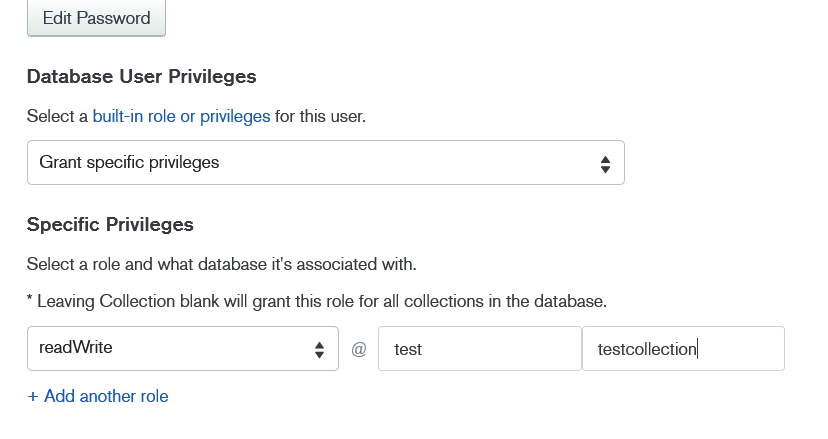The height and width of the screenshot is (439, 828).
Task: Expand the readWrite role dropdown
Action: [182, 348]
